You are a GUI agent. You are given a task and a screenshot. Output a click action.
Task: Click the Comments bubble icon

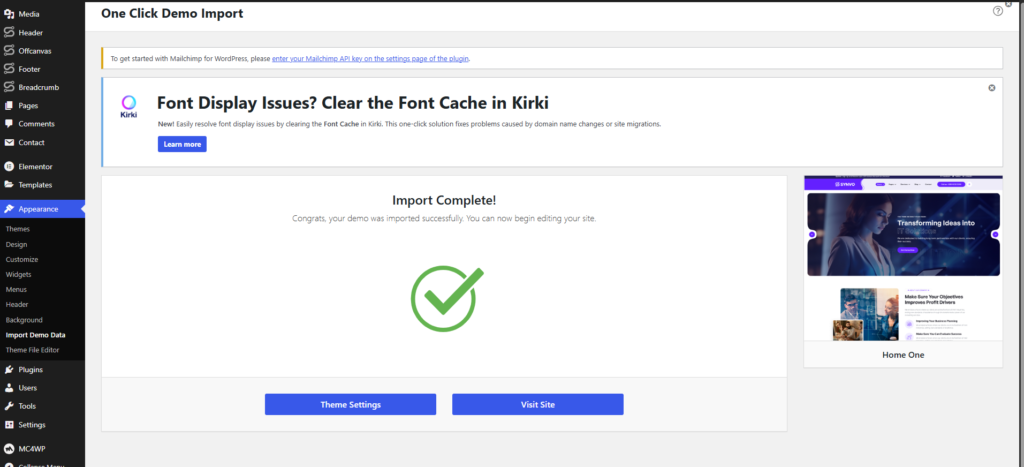pos(9,124)
